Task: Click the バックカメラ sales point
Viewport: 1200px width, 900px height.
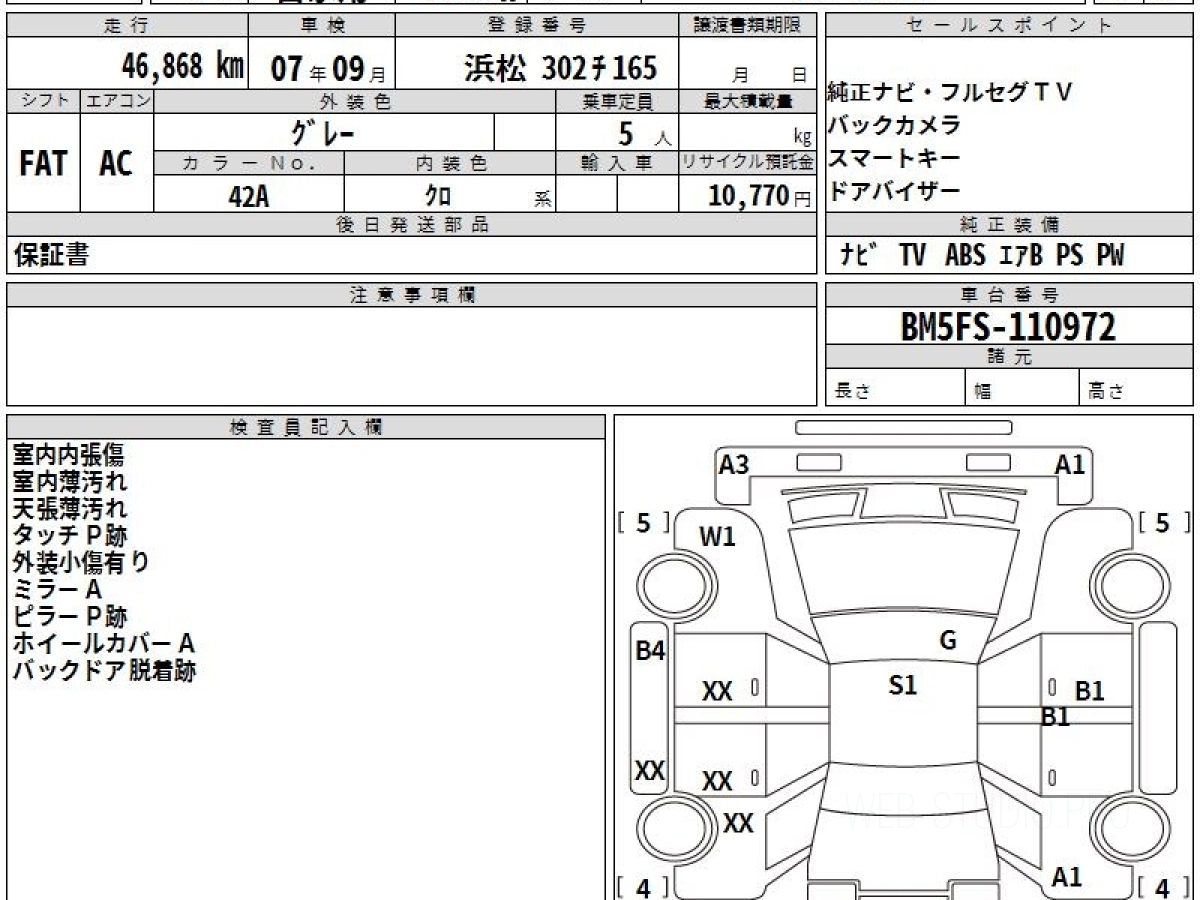Action: (x=895, y=125)
